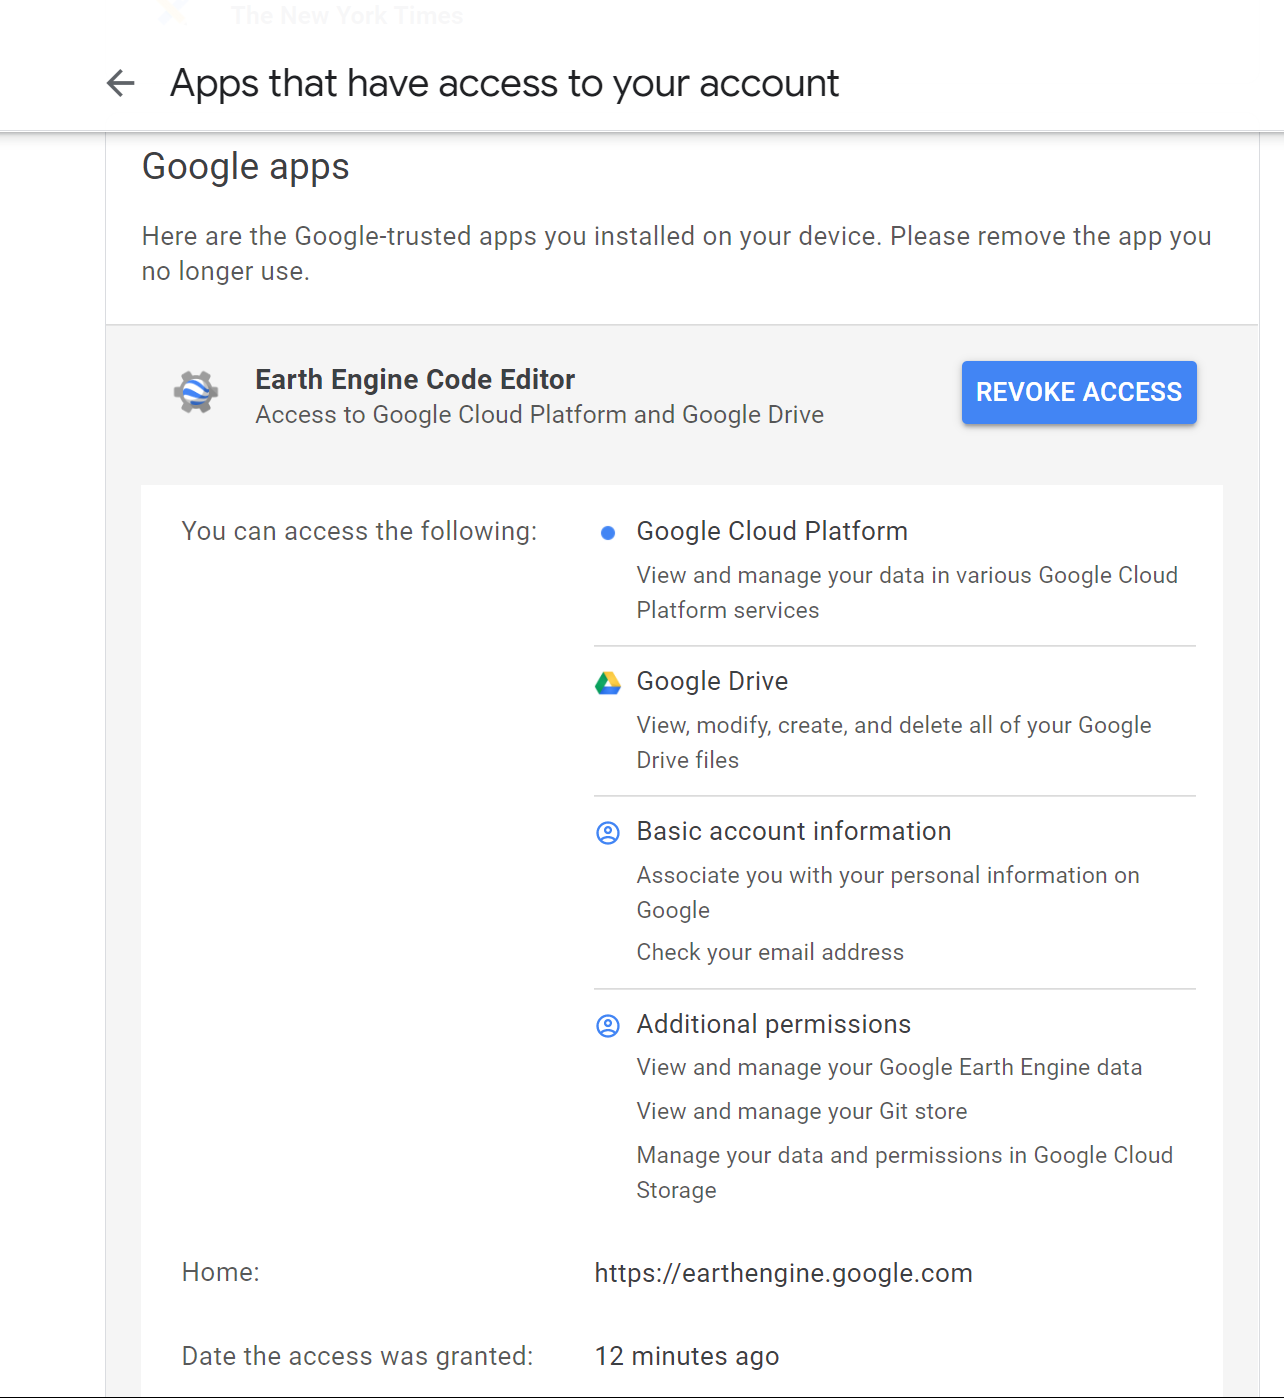Click the faded New York Times entry
Image resolution: width=1284 pixels, height=1398 pixels.
(x=347, y=15)
